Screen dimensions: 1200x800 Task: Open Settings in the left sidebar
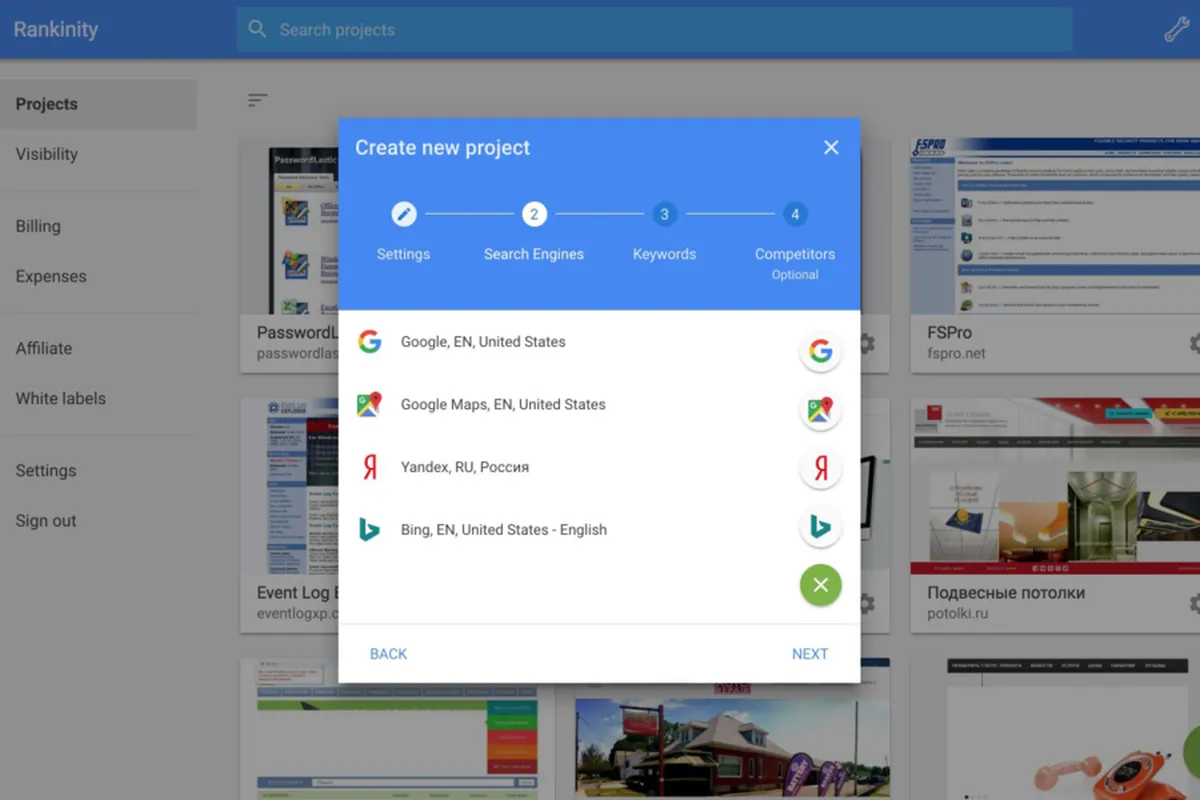tap(98, 470)
